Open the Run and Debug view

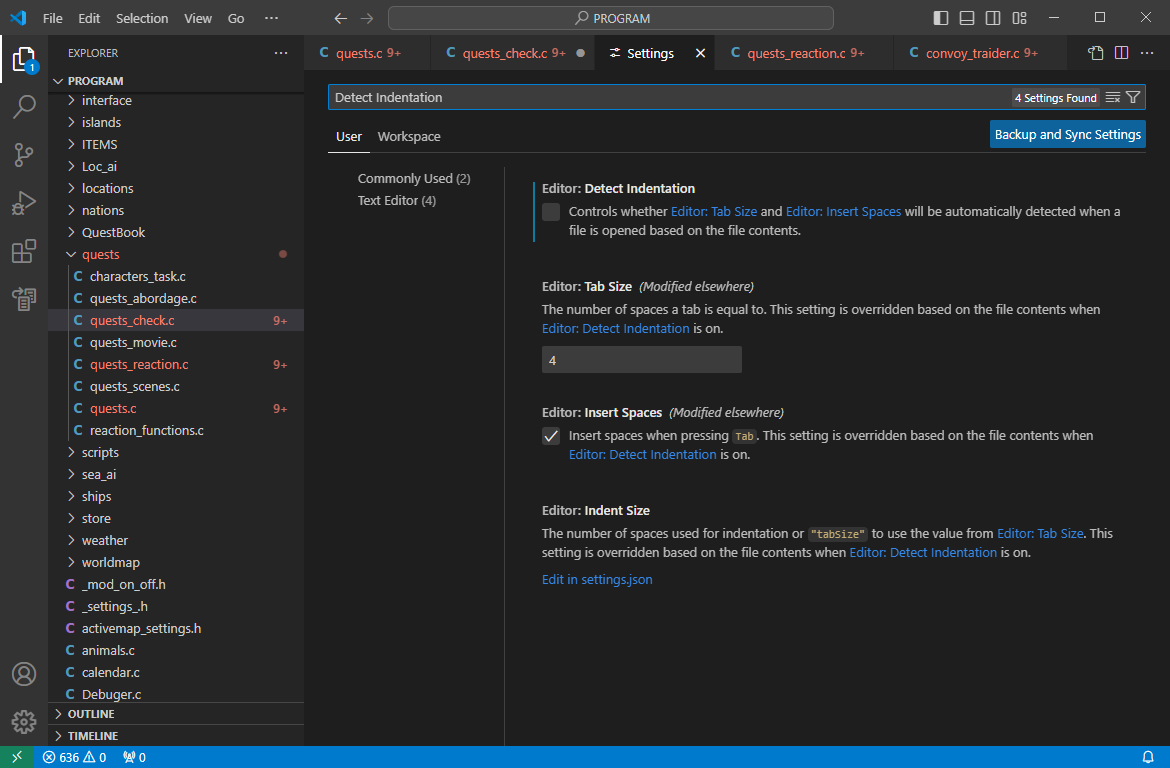[x=24, y=203]
